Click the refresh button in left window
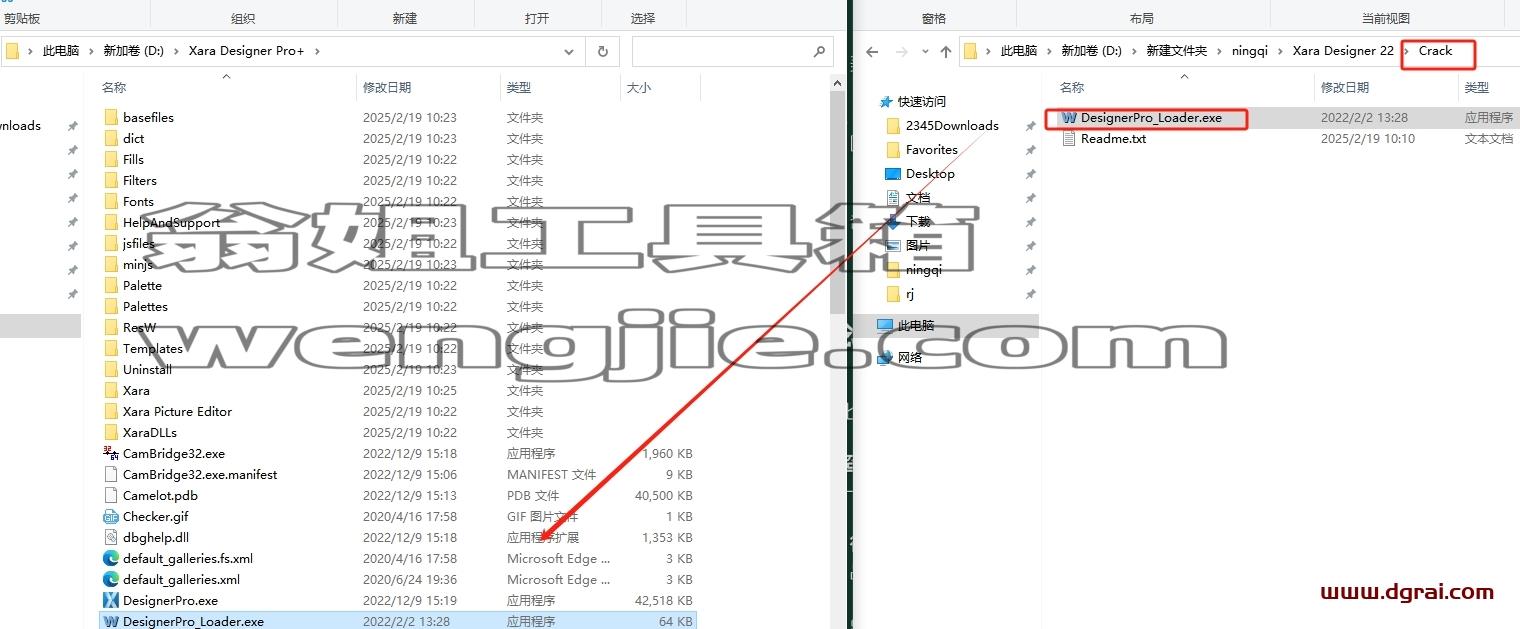The height and width of the screenshot is (629, 1520). 602,51
